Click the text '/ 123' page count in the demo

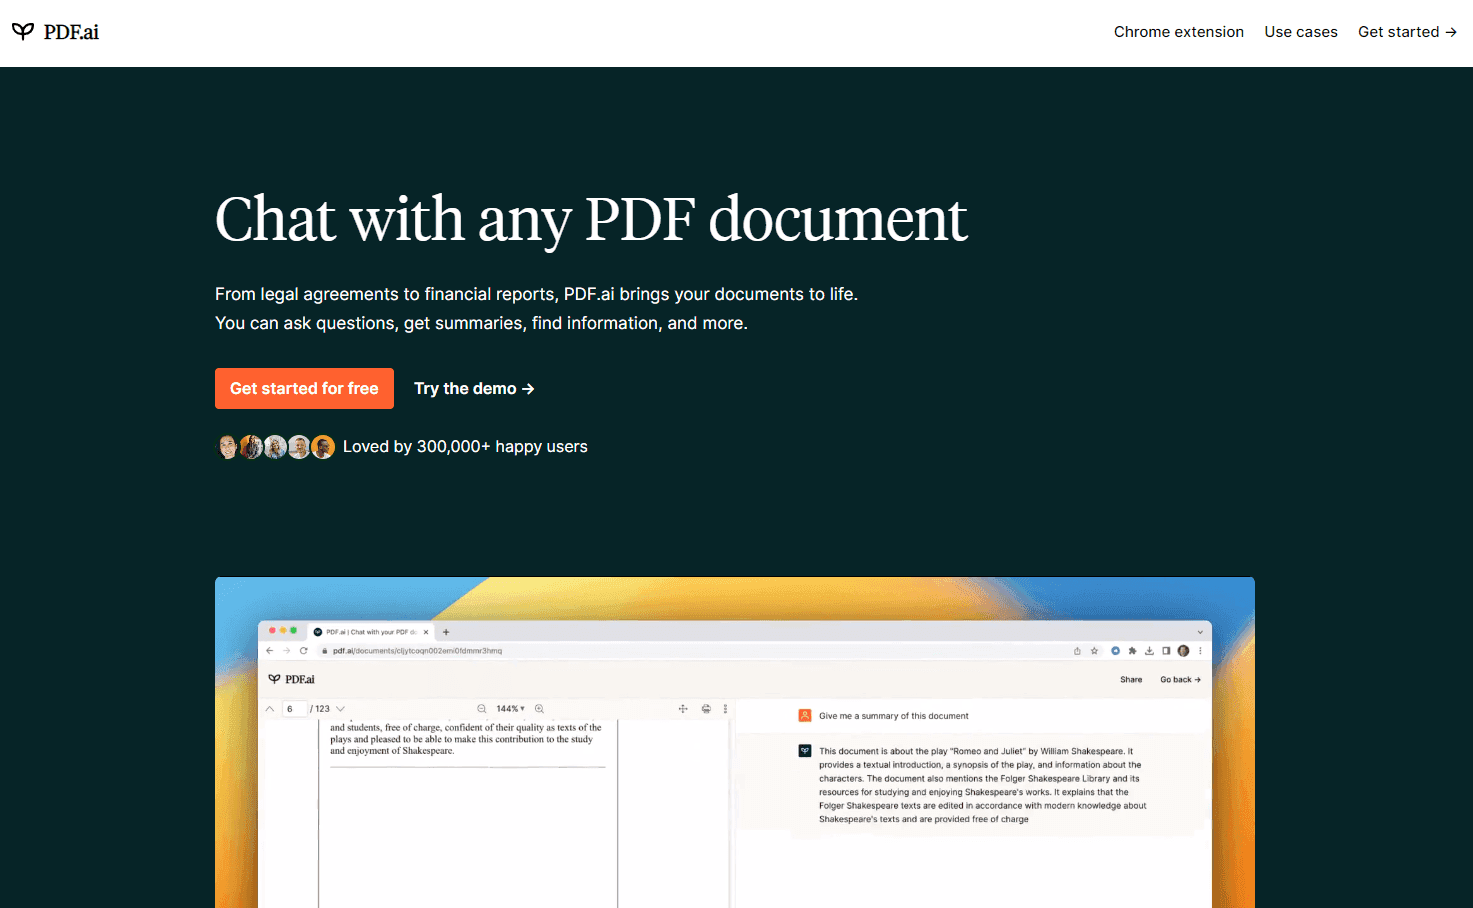point(320,709)
